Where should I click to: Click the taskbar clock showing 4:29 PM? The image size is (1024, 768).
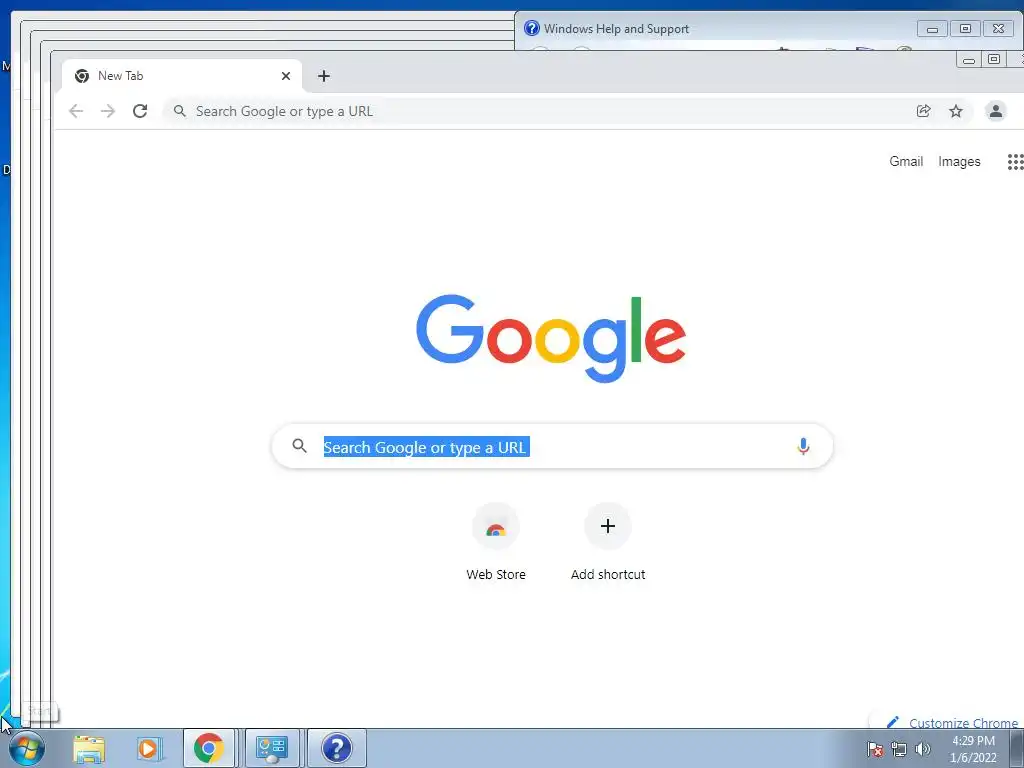pos(973,749)
